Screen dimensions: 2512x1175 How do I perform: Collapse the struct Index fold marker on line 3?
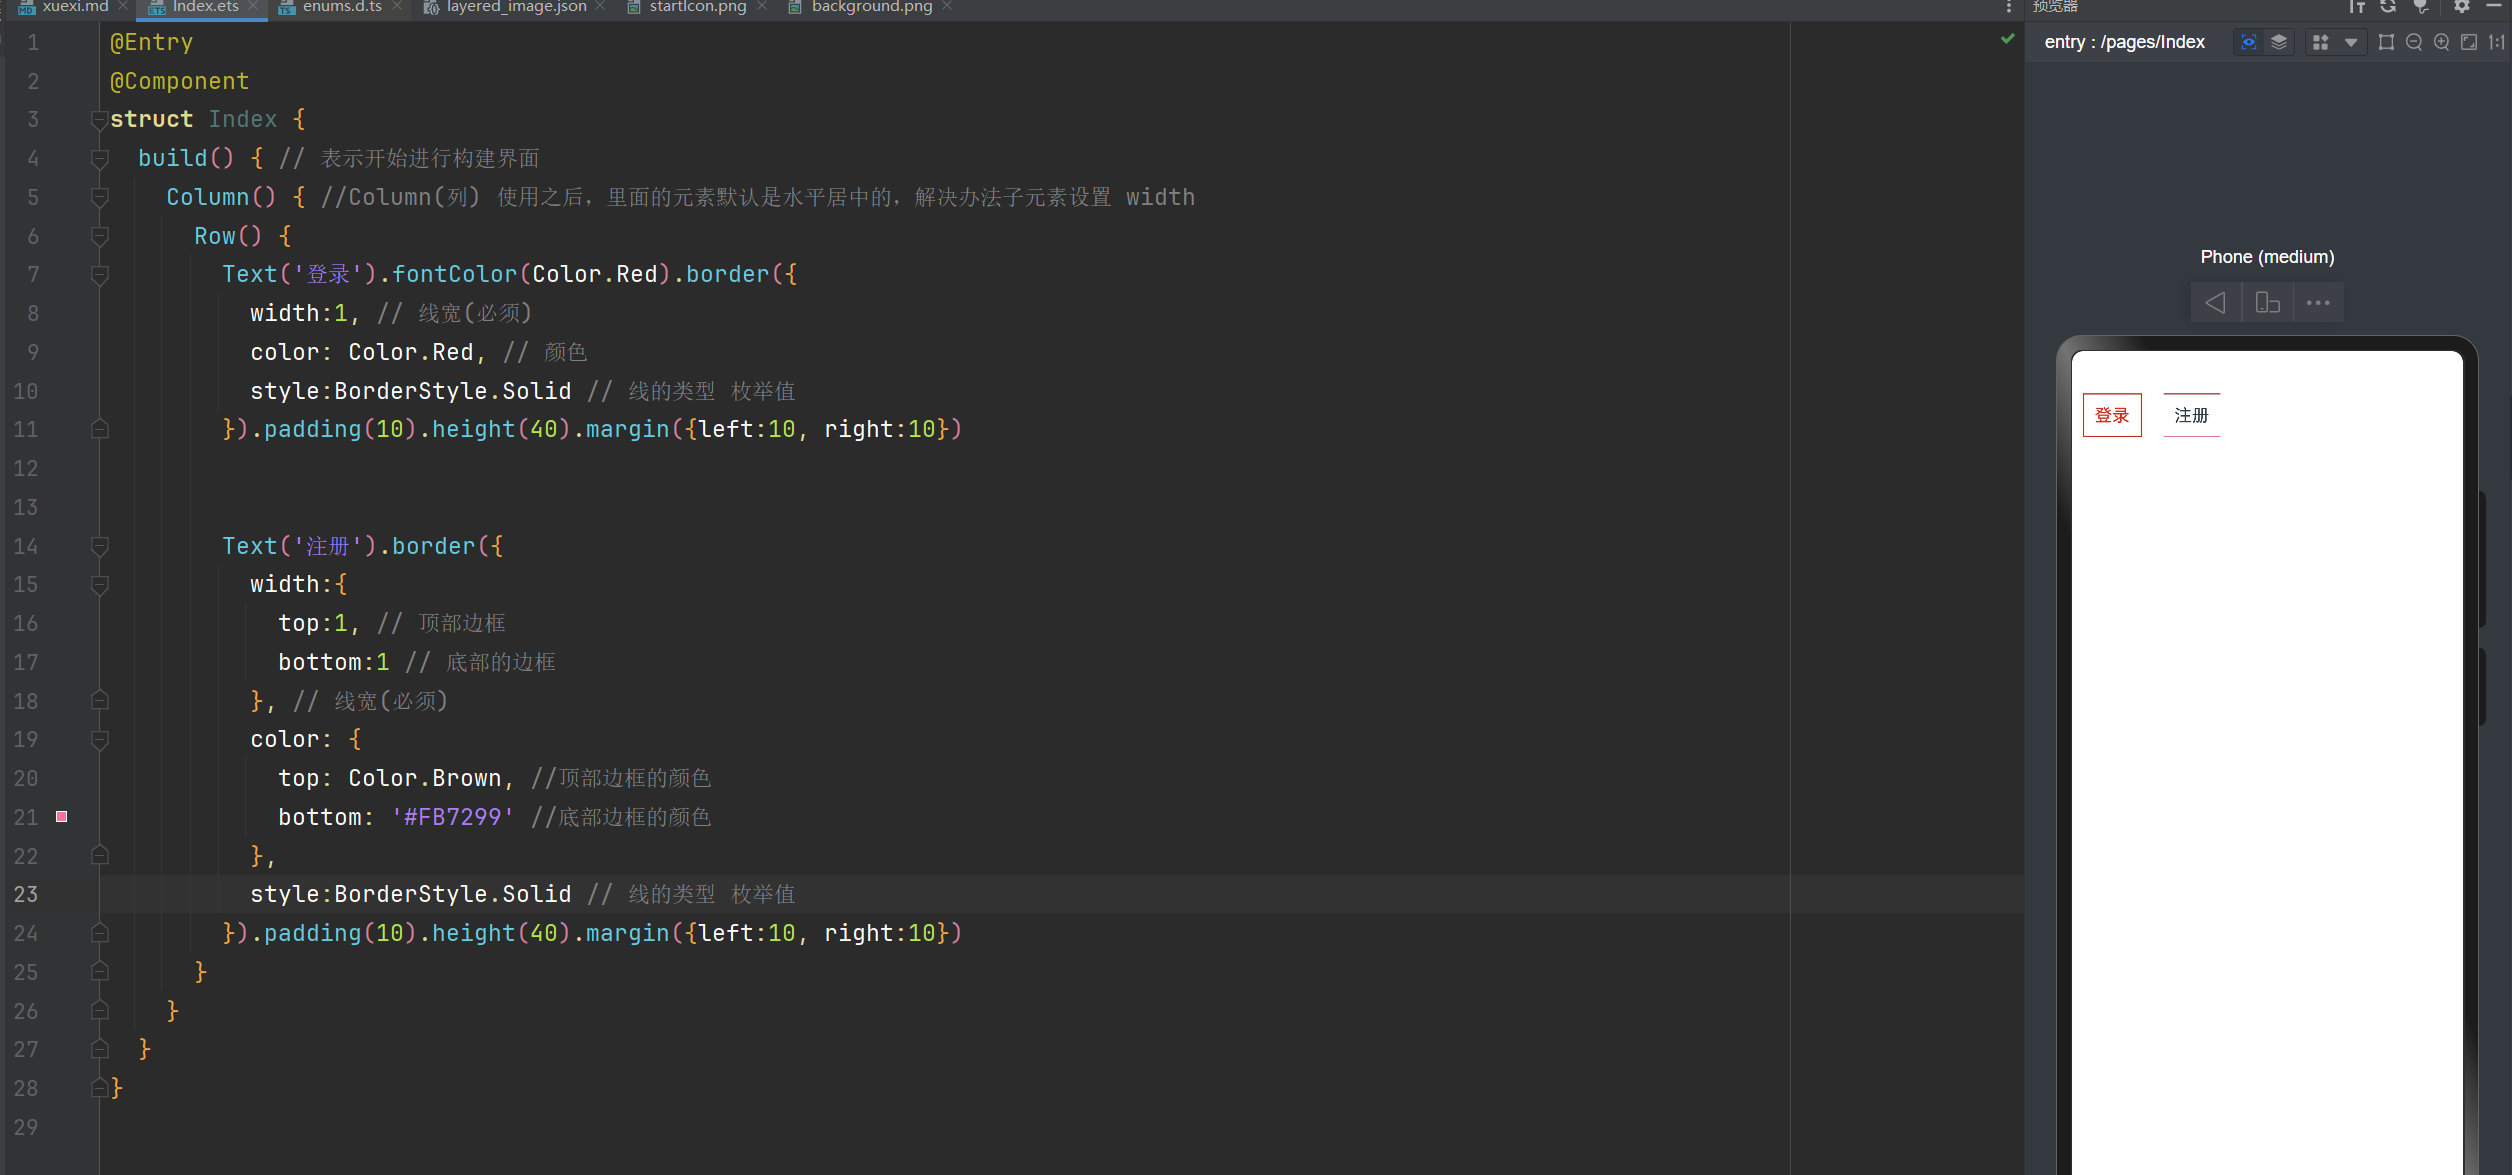[x=99, y=120]
